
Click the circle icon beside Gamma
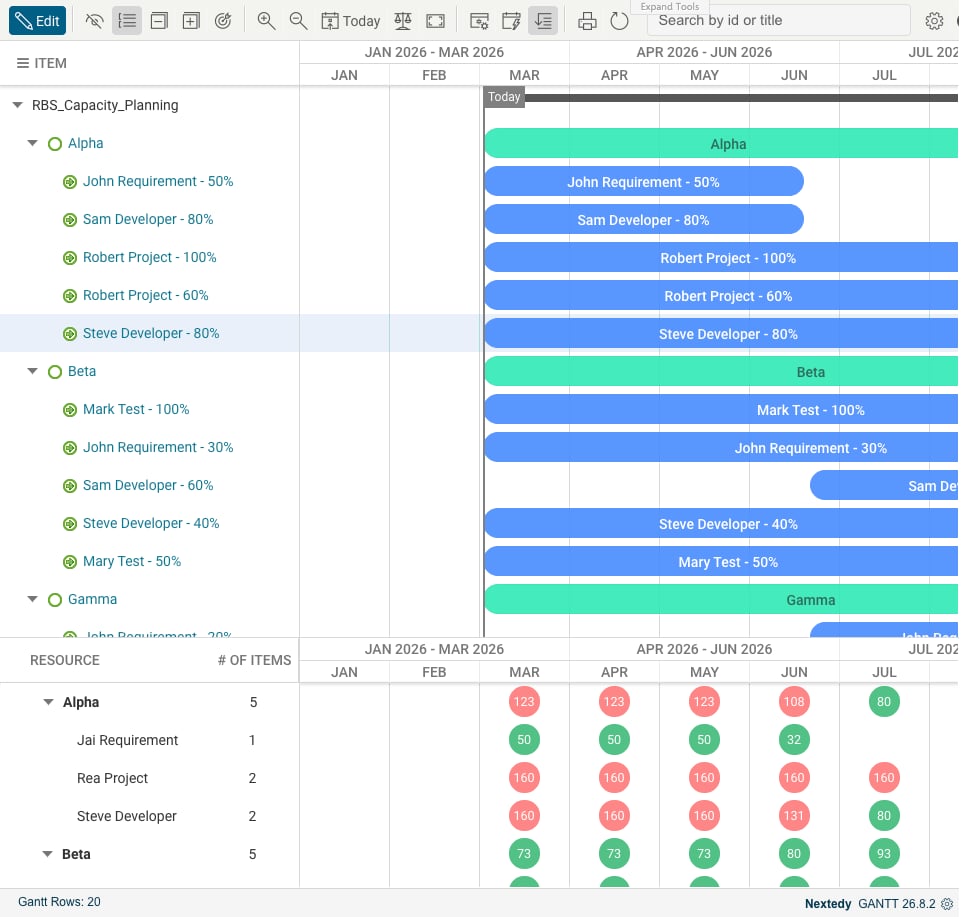(55, 600)
